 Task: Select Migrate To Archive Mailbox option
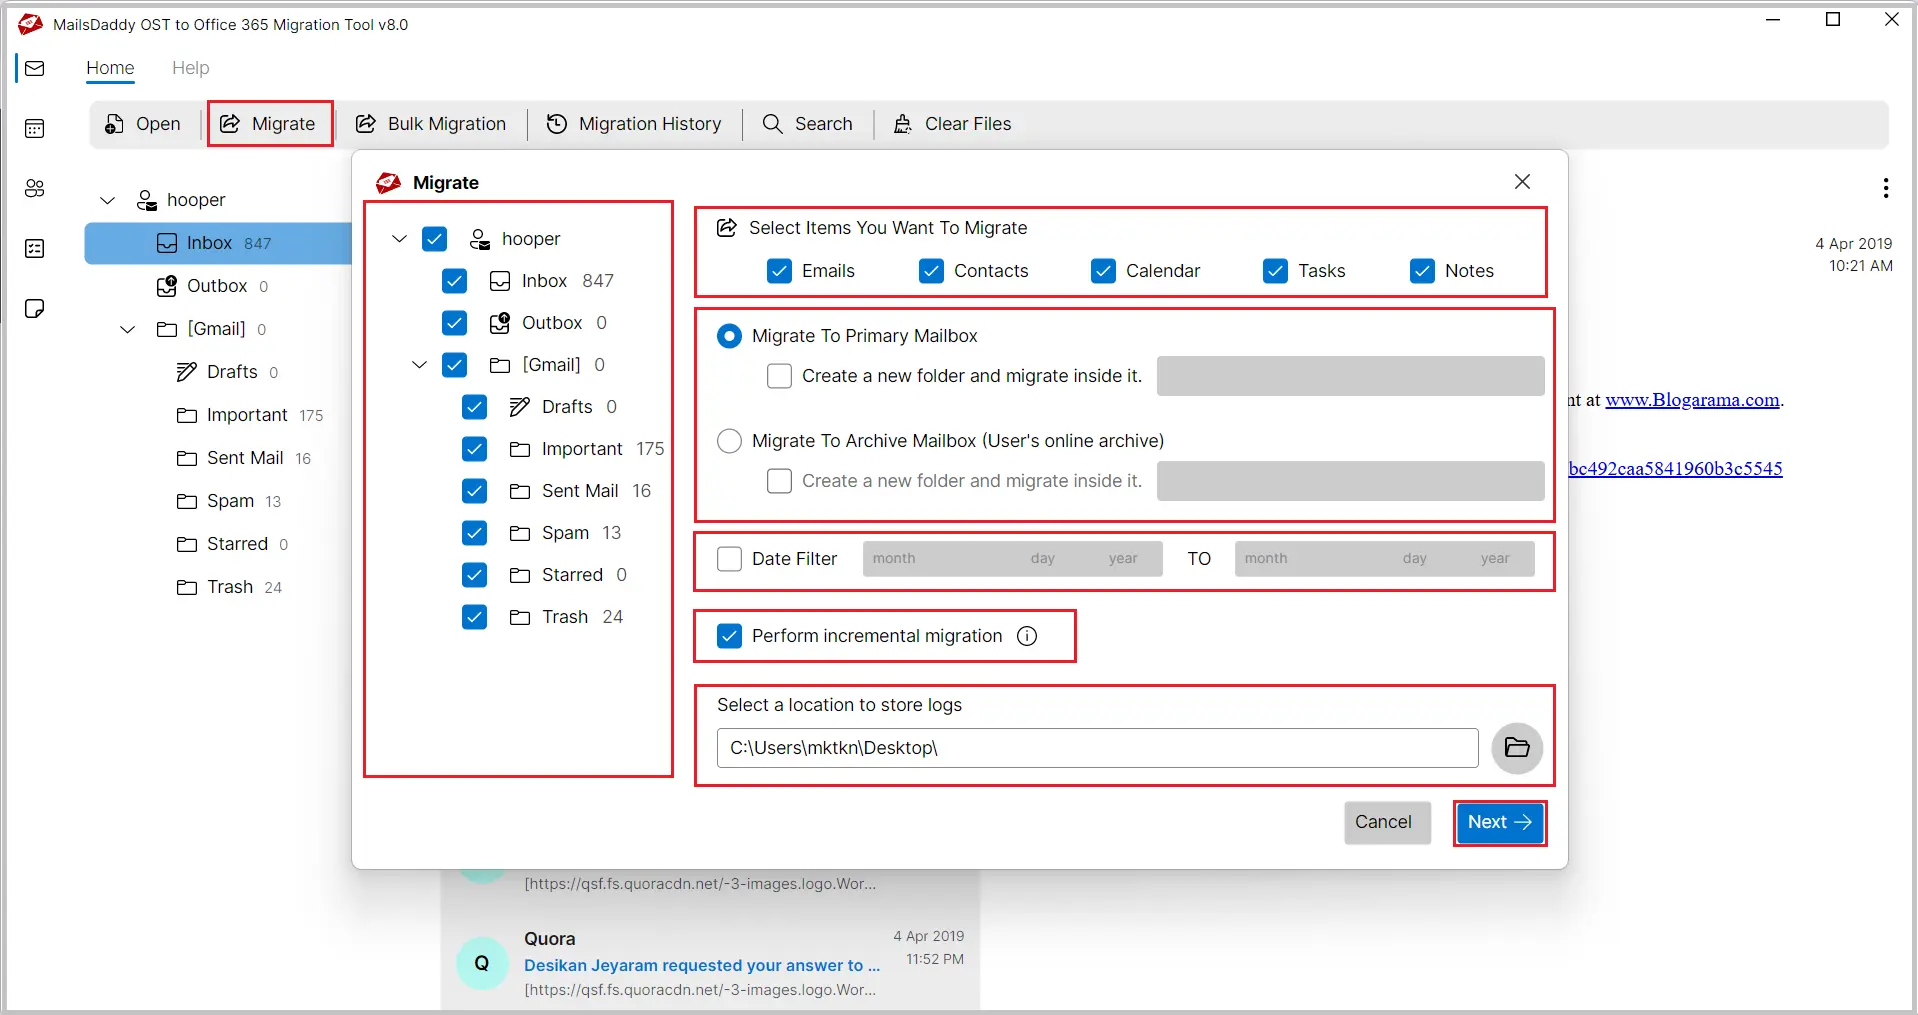[730, 441]
